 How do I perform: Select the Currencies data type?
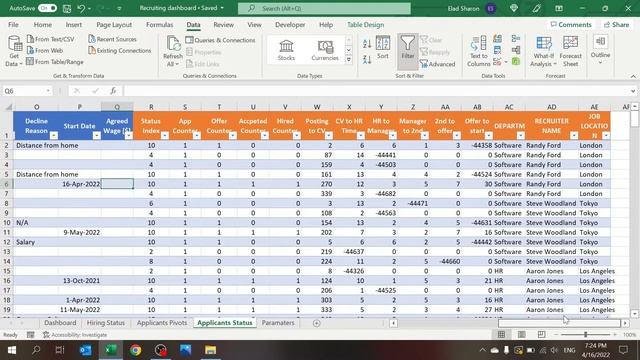pyautogui.click(x=325, y=50)
